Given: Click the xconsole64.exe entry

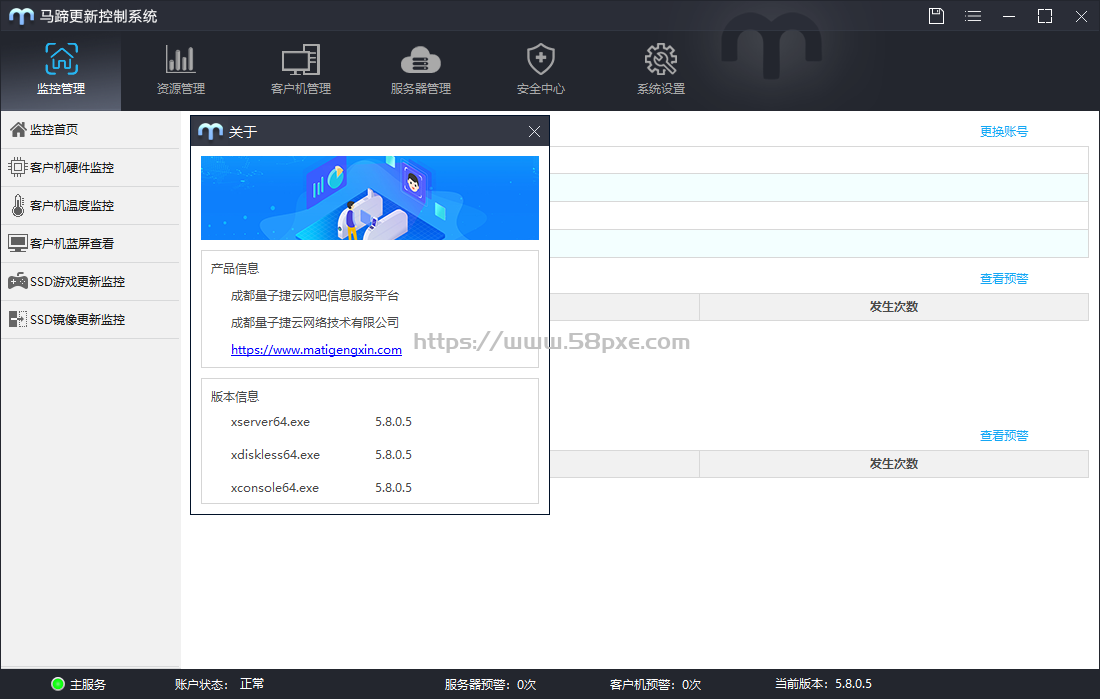Looking at the screenshot, I should click(274, 488).
